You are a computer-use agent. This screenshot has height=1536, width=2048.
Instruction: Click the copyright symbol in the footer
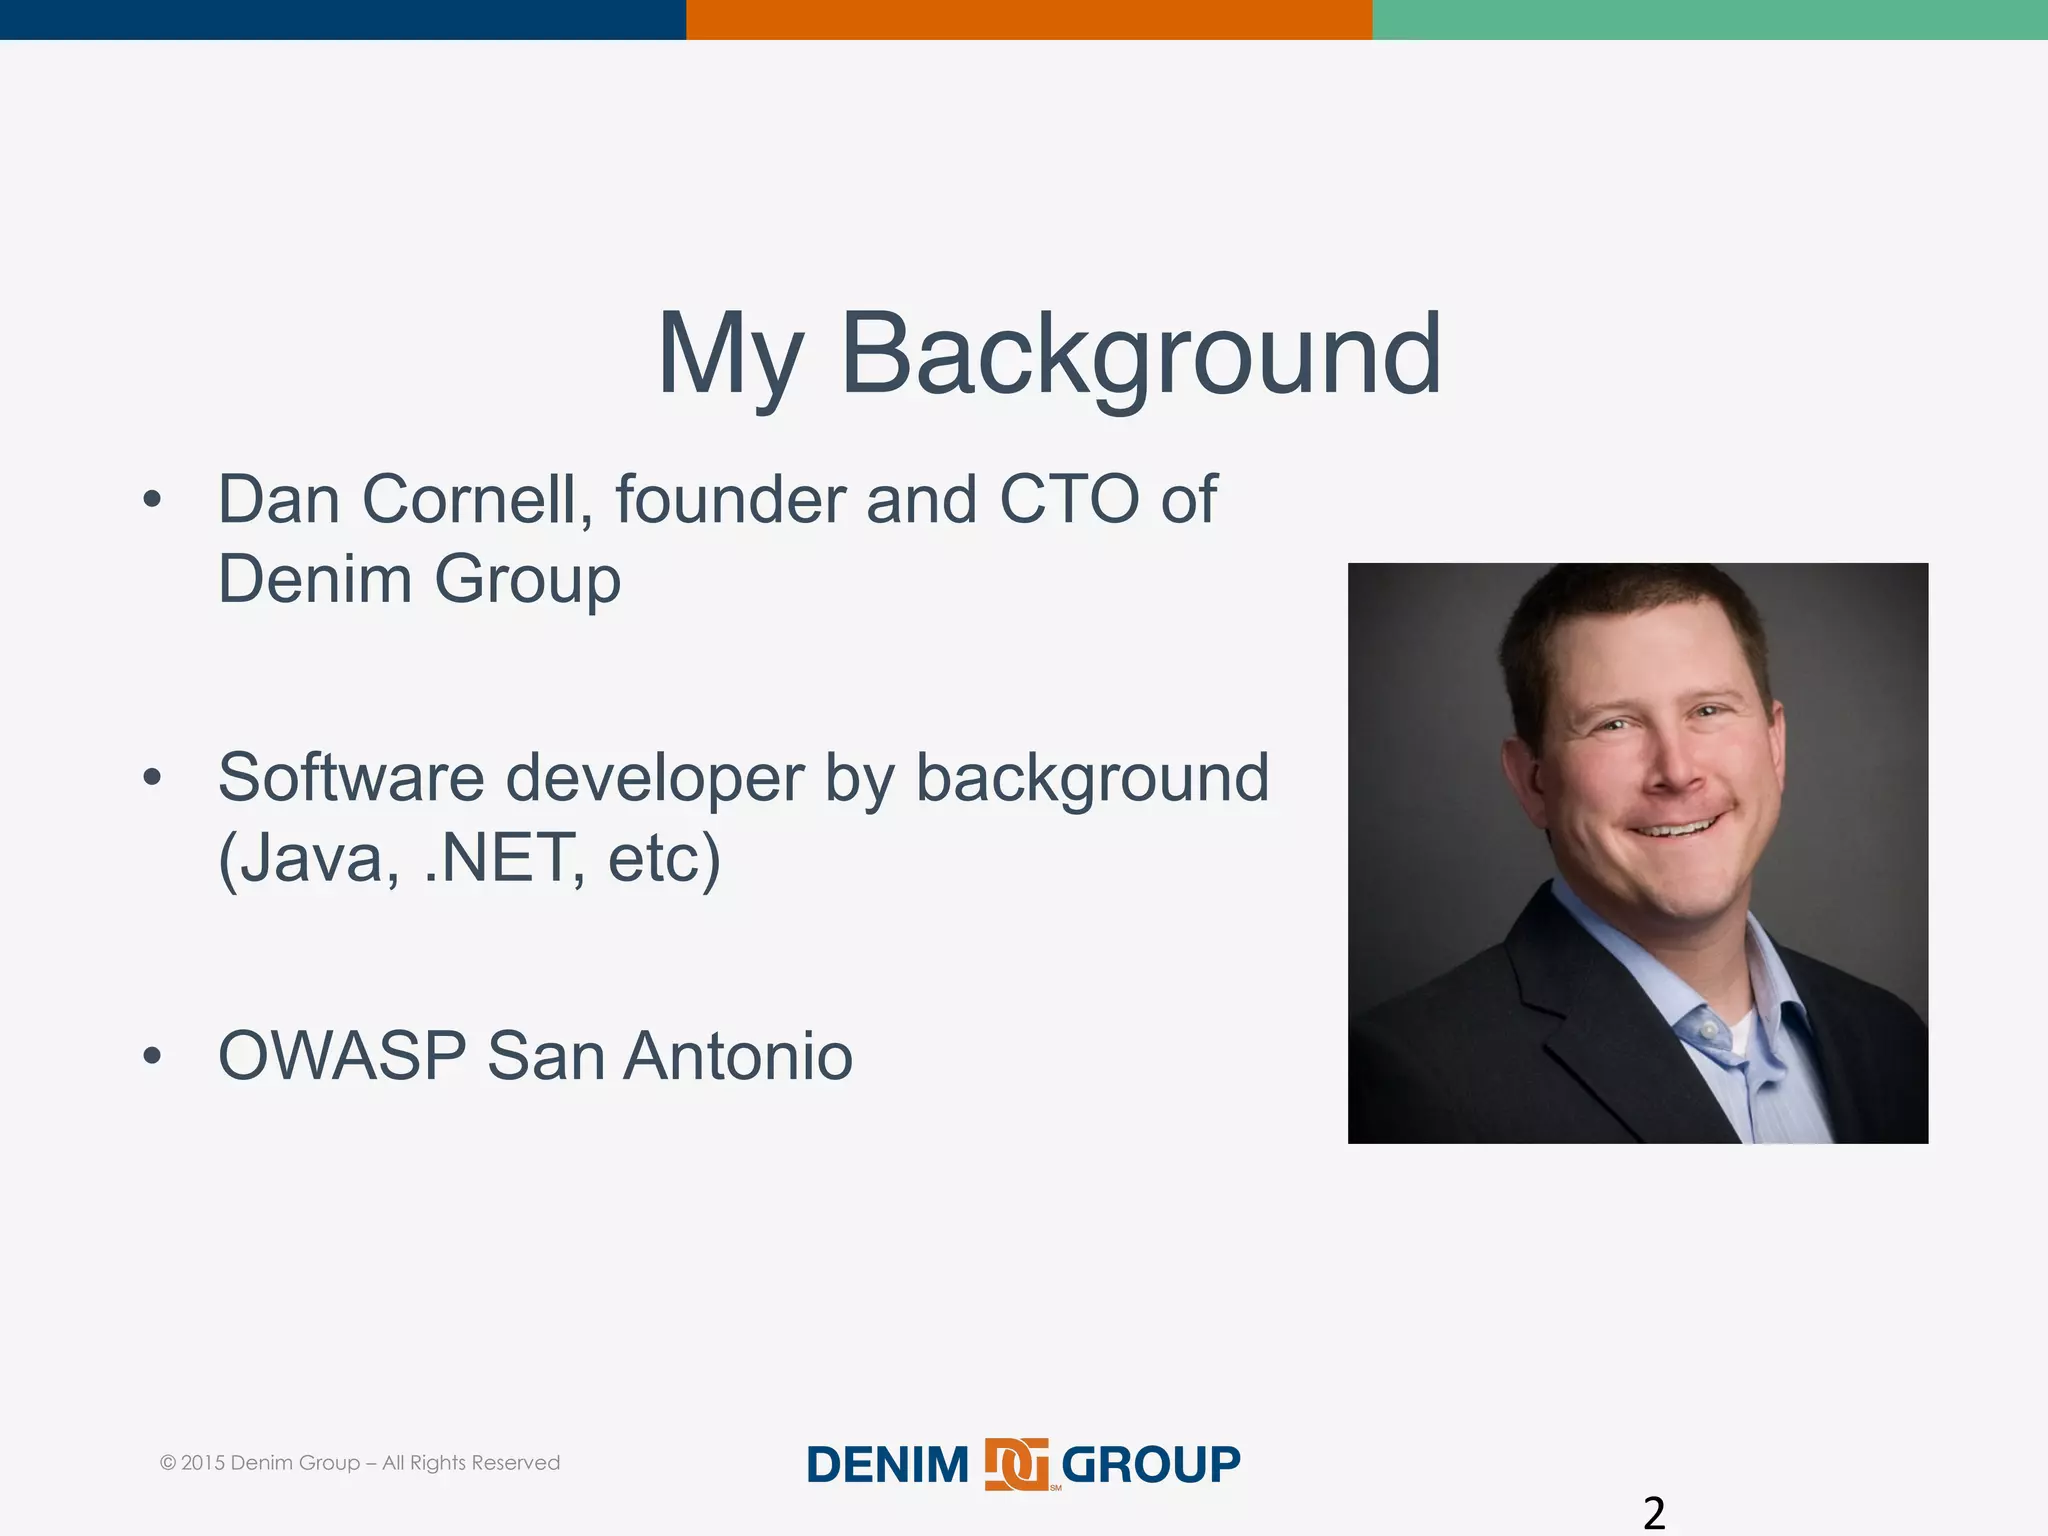pos(168,1463)
